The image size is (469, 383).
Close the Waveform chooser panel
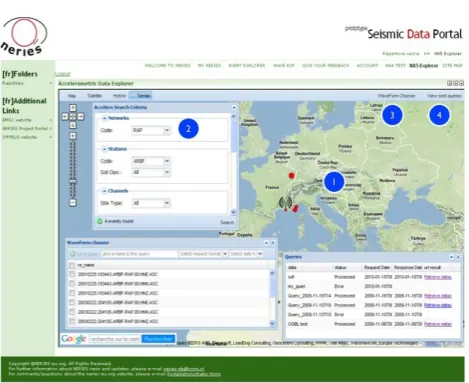[273, 243]
